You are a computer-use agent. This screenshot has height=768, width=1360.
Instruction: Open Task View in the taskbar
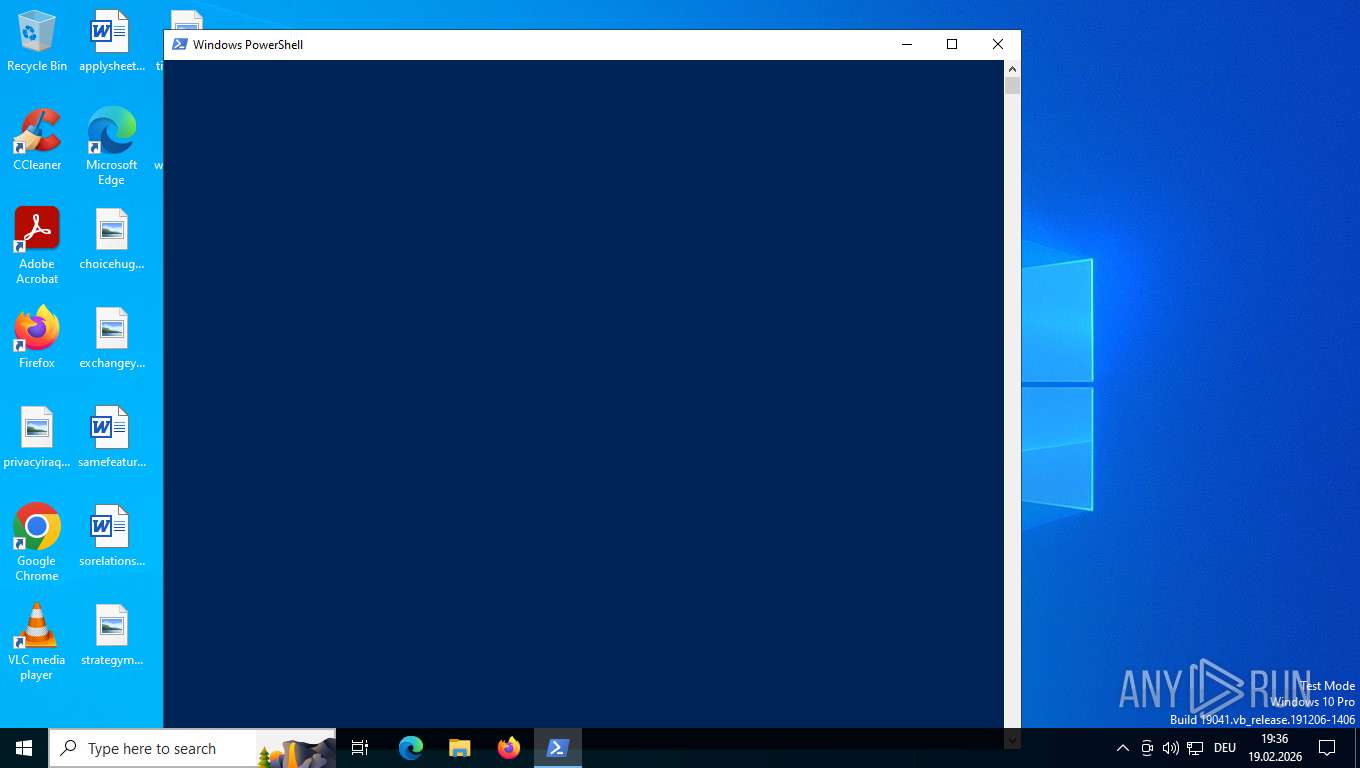pyautogui.click(x=360, y=748)
